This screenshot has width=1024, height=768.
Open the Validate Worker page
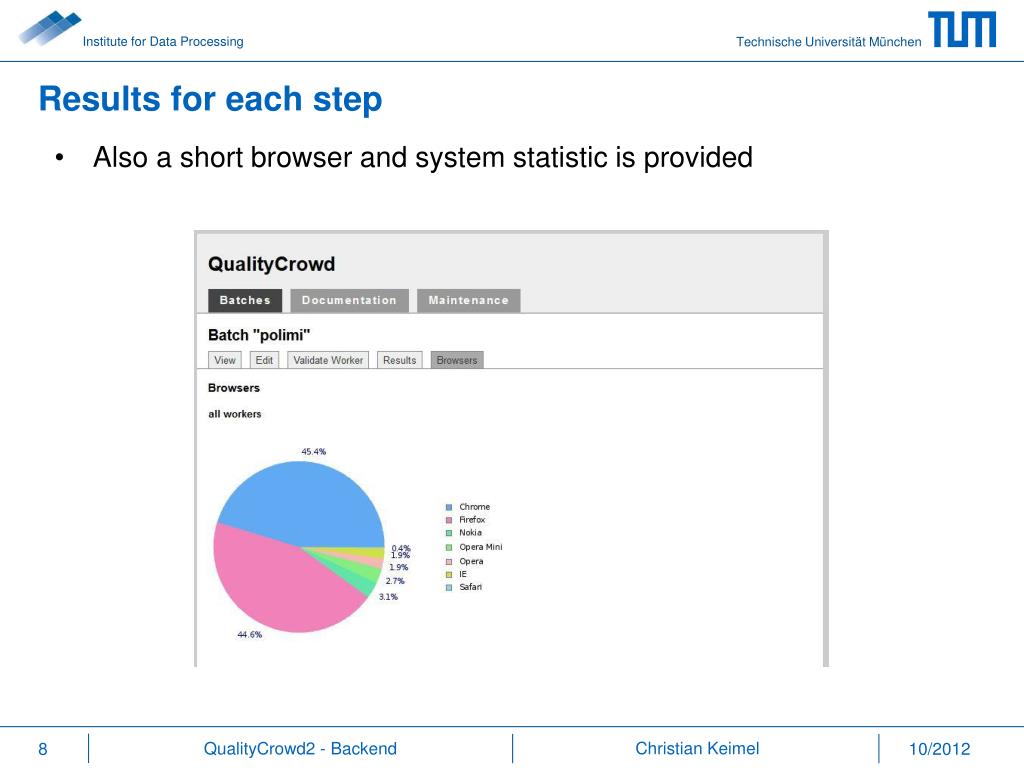tap(328, 360)
